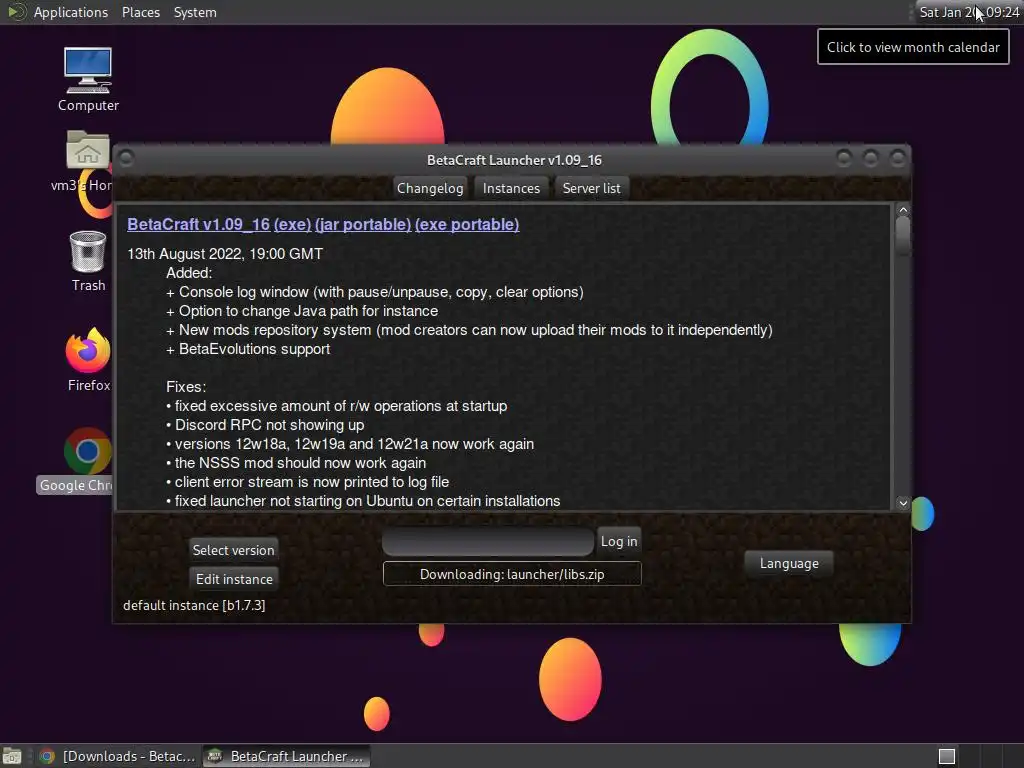Click 'the NSSS mod should now work again'
This screenshot has width=1024, height=768.
pyautogui.click(x=296, y=463)
